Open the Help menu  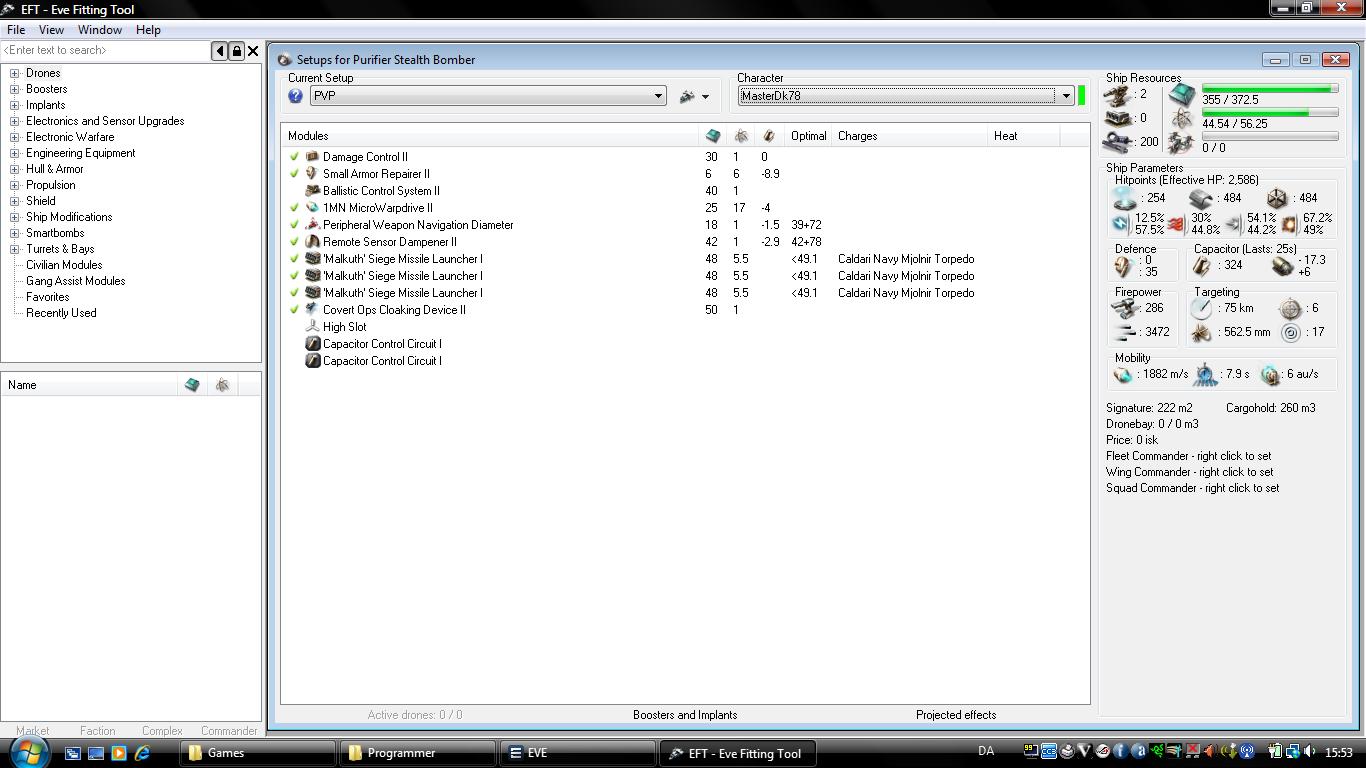148,30
